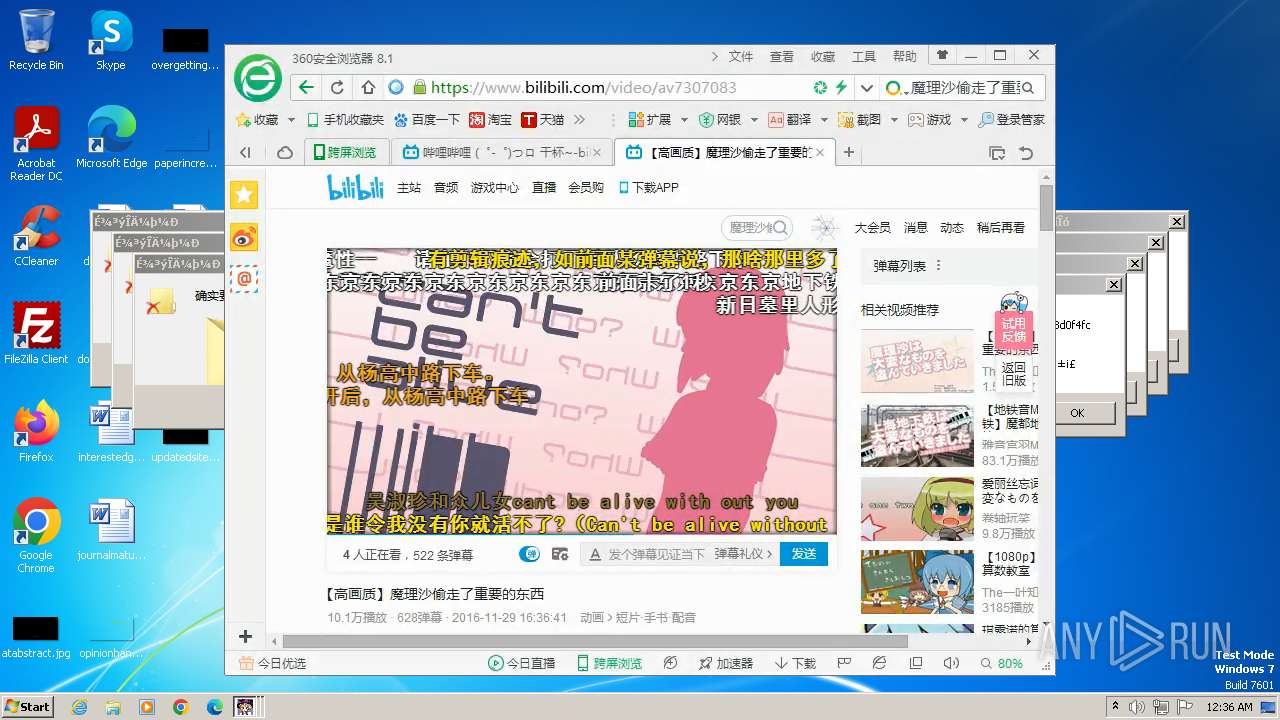
Task: Open the 【地铁音MAD】 recommended video thumbnail
Action: (917, 436)
